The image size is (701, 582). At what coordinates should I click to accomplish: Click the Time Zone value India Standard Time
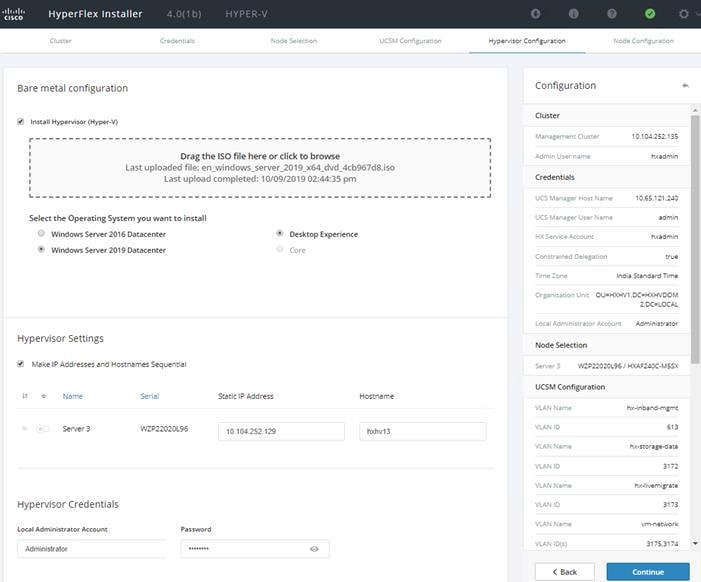coord(647,276)
